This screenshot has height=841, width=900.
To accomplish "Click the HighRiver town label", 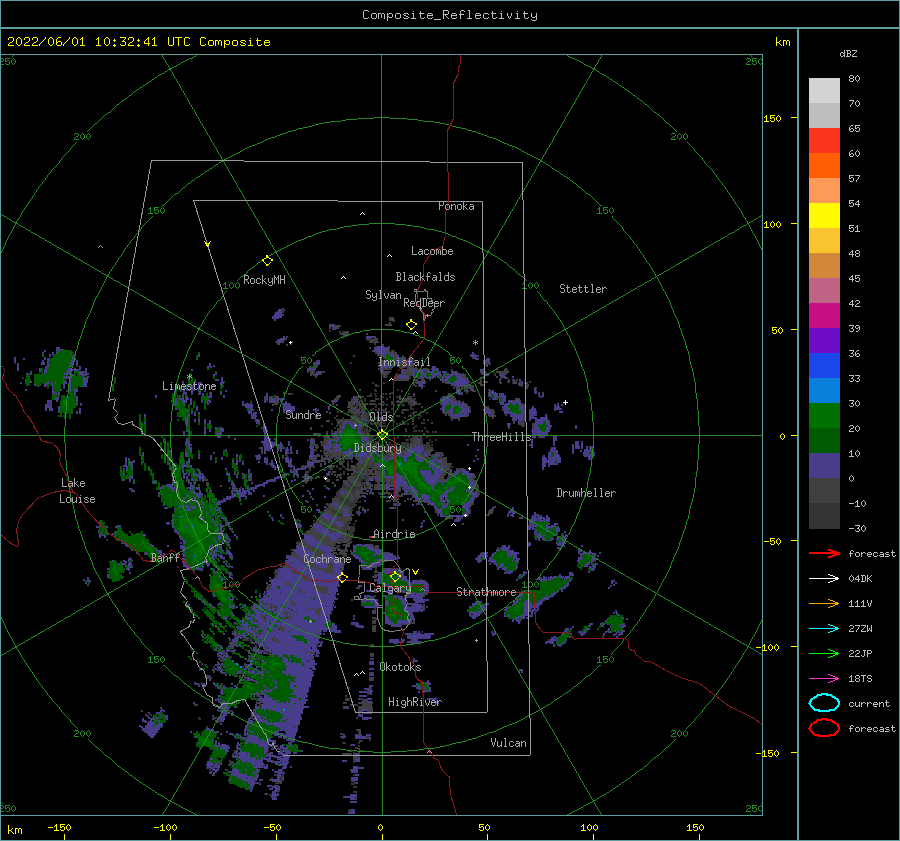I will (x=415, y=702).
